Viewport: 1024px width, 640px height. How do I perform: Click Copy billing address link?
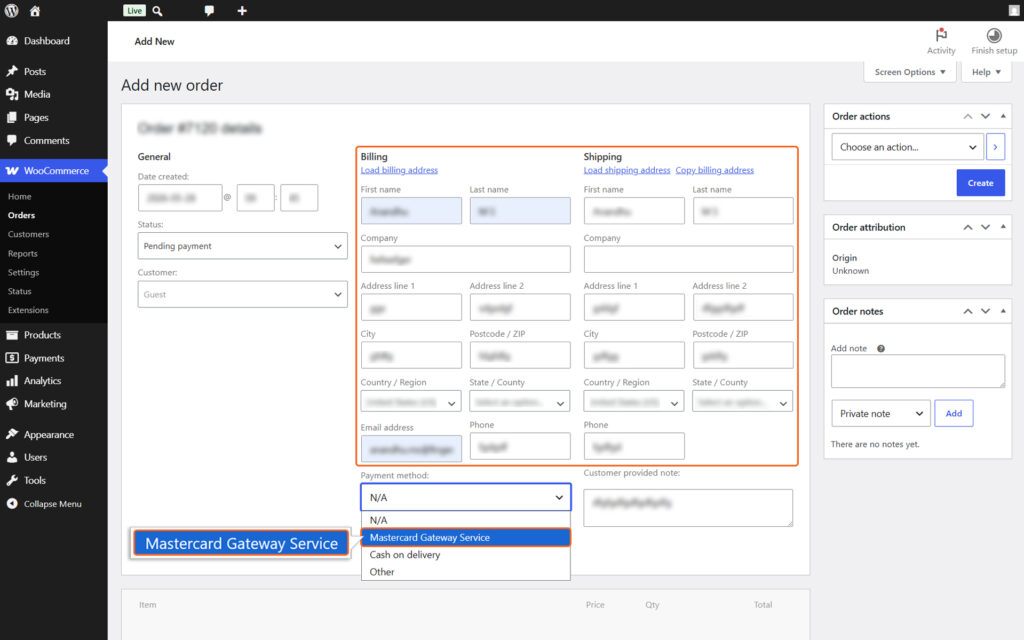[x=714, y=170]
